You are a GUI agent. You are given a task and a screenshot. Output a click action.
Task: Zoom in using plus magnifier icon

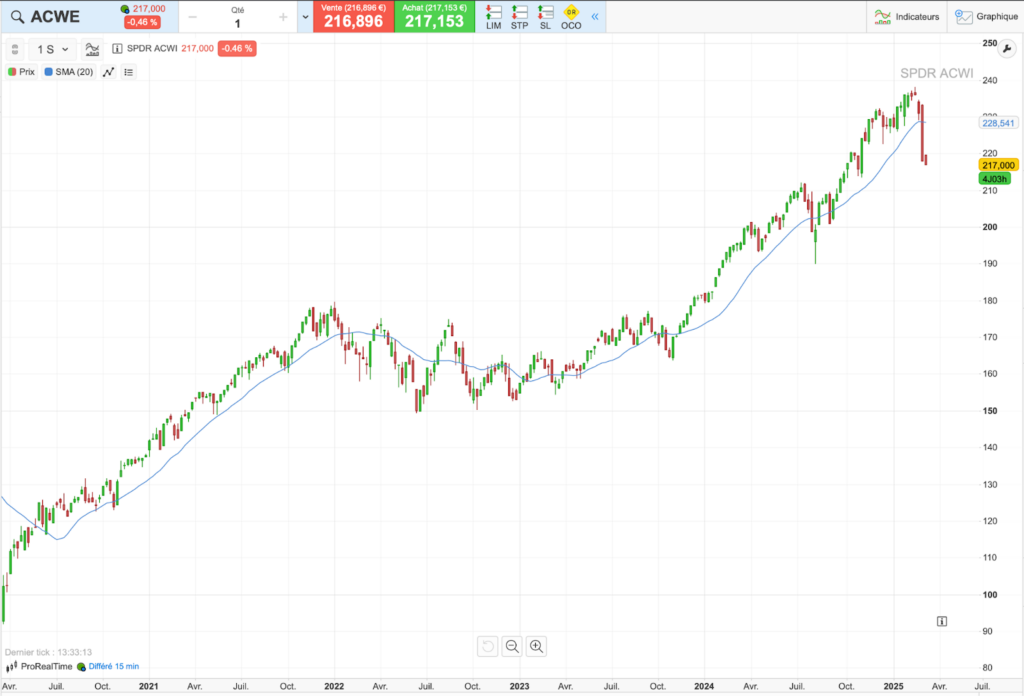coord(536,646)
